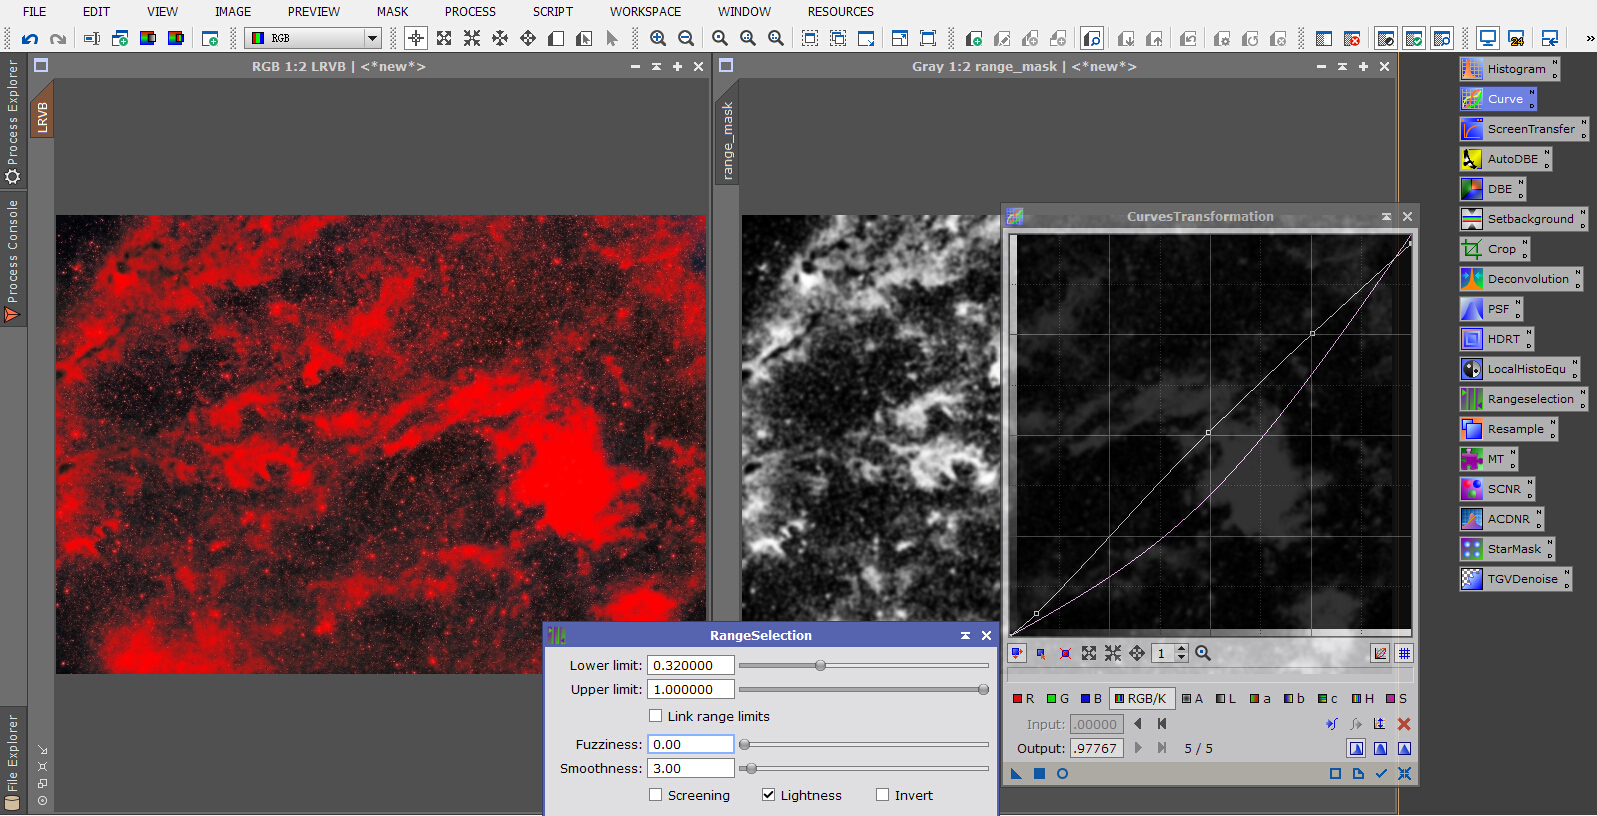Click the select first point icon in CurvesTransformation
This screenshot has width=1597, height=816.
[x=1162, y=724]
